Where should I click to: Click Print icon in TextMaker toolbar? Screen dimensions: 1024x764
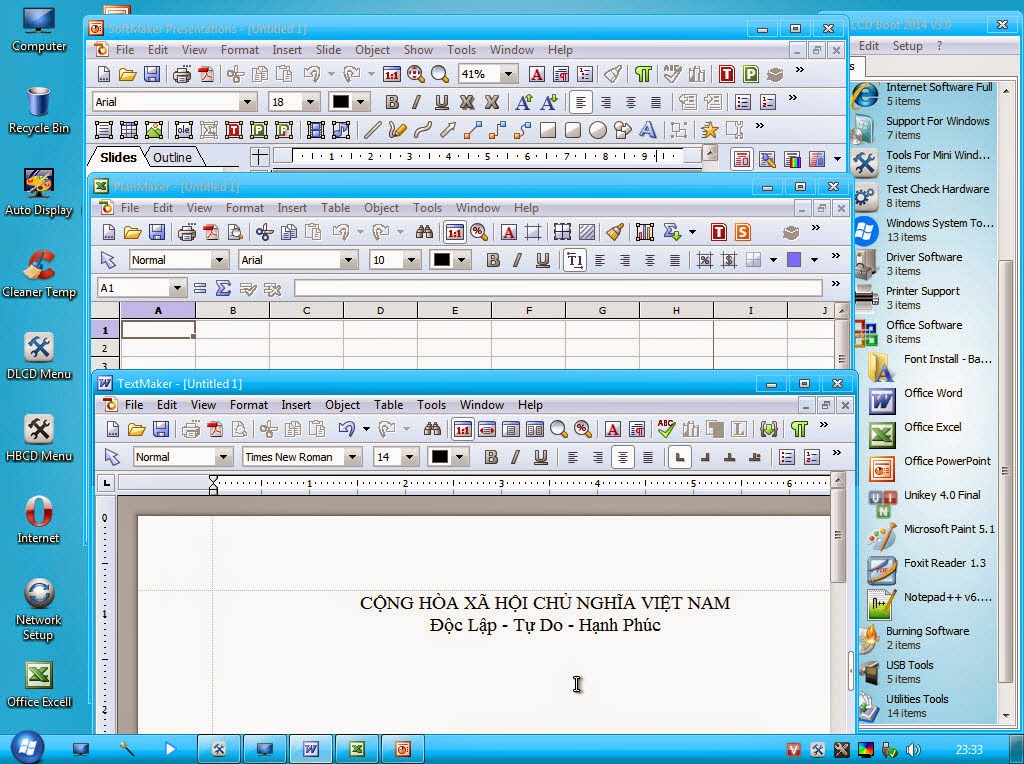[191, 429]
